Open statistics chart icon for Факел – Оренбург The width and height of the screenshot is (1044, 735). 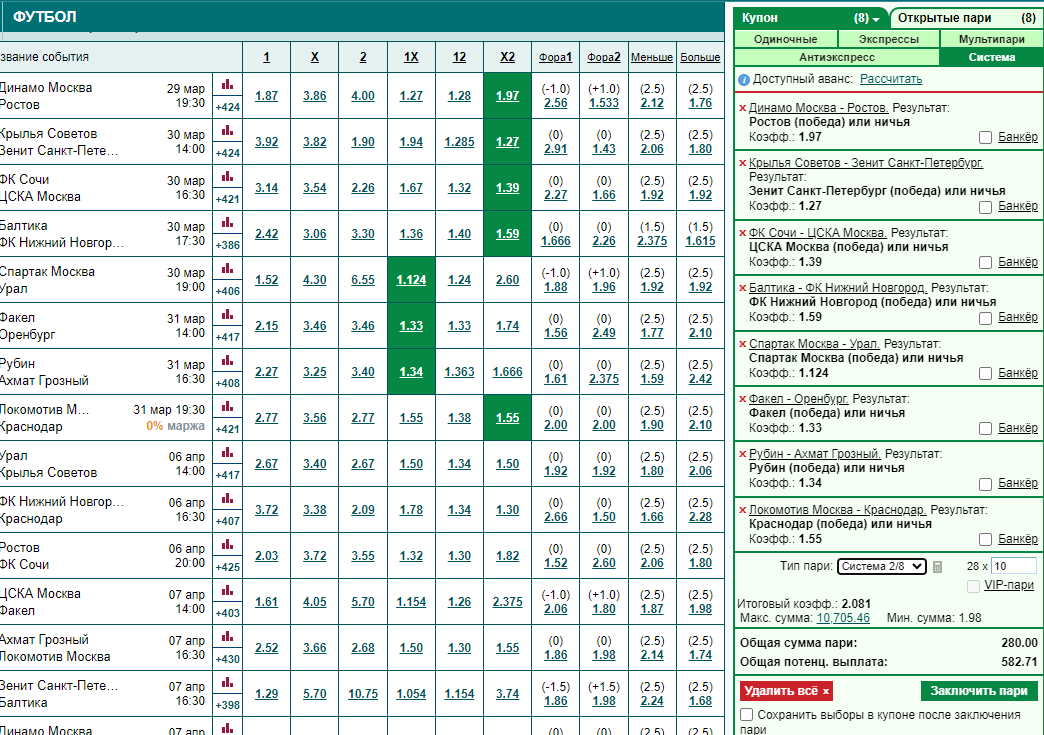pyautogui.click(x=228, y=314)
